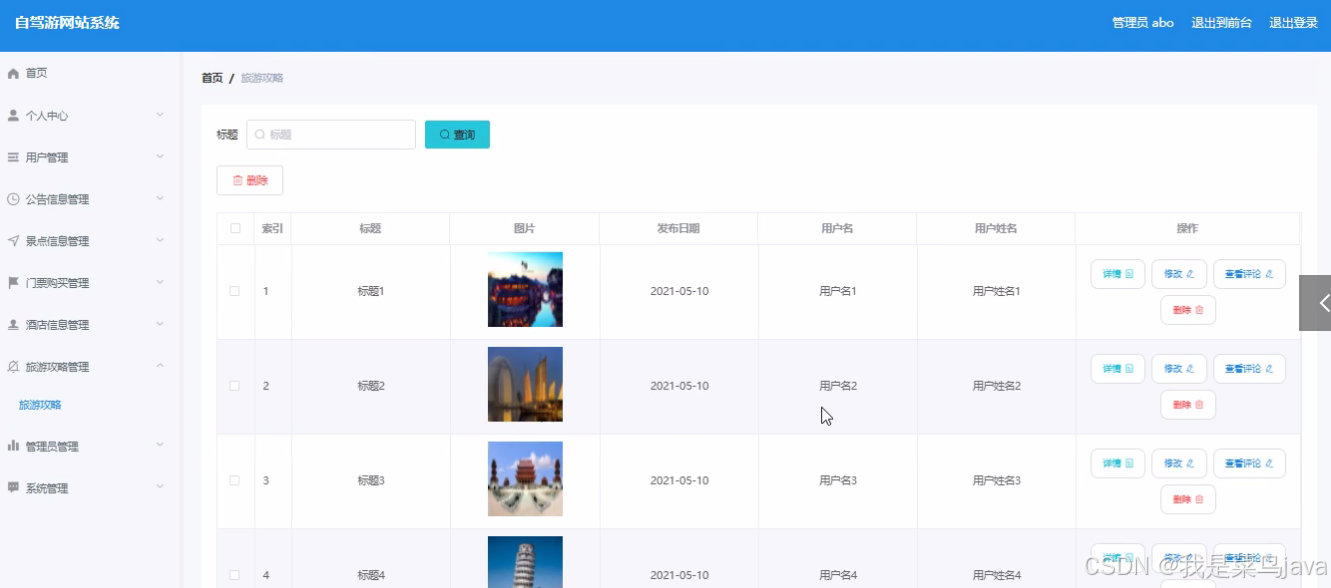
Task: Click the leaning tower thumbnail in row 标题4
Action: tap(525, 562)
